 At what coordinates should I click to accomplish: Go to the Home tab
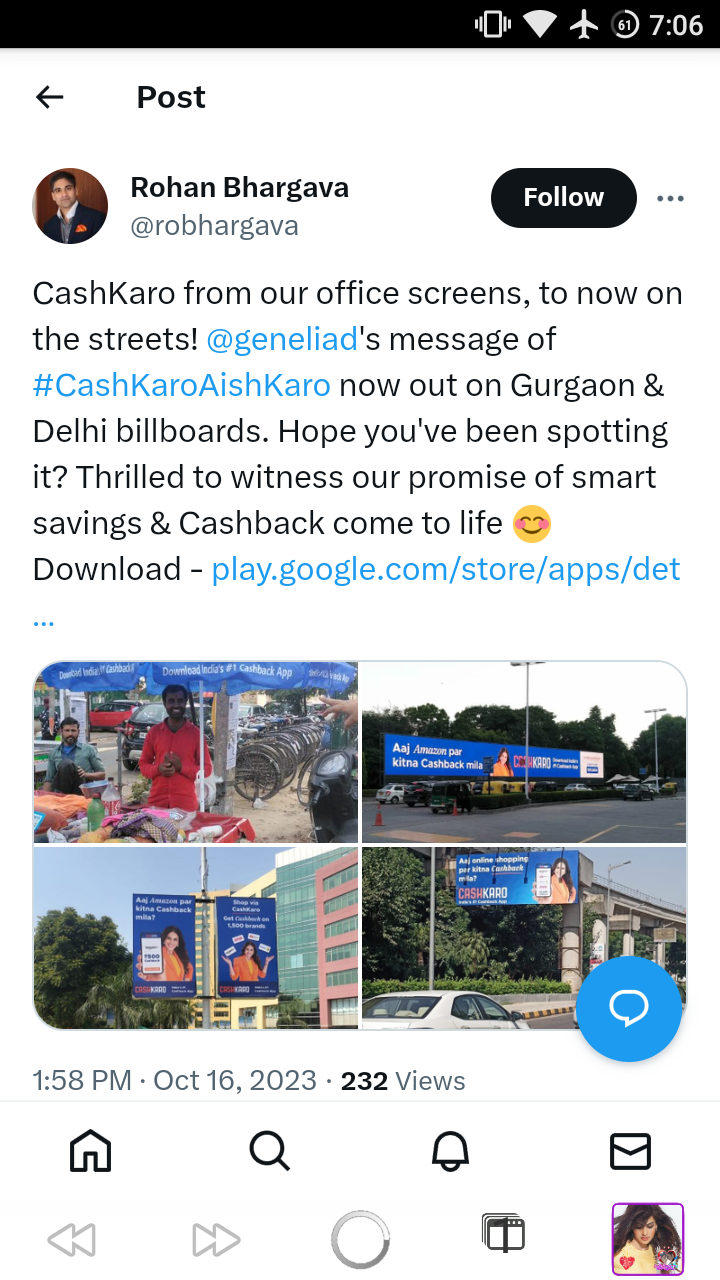[90, 1150]
